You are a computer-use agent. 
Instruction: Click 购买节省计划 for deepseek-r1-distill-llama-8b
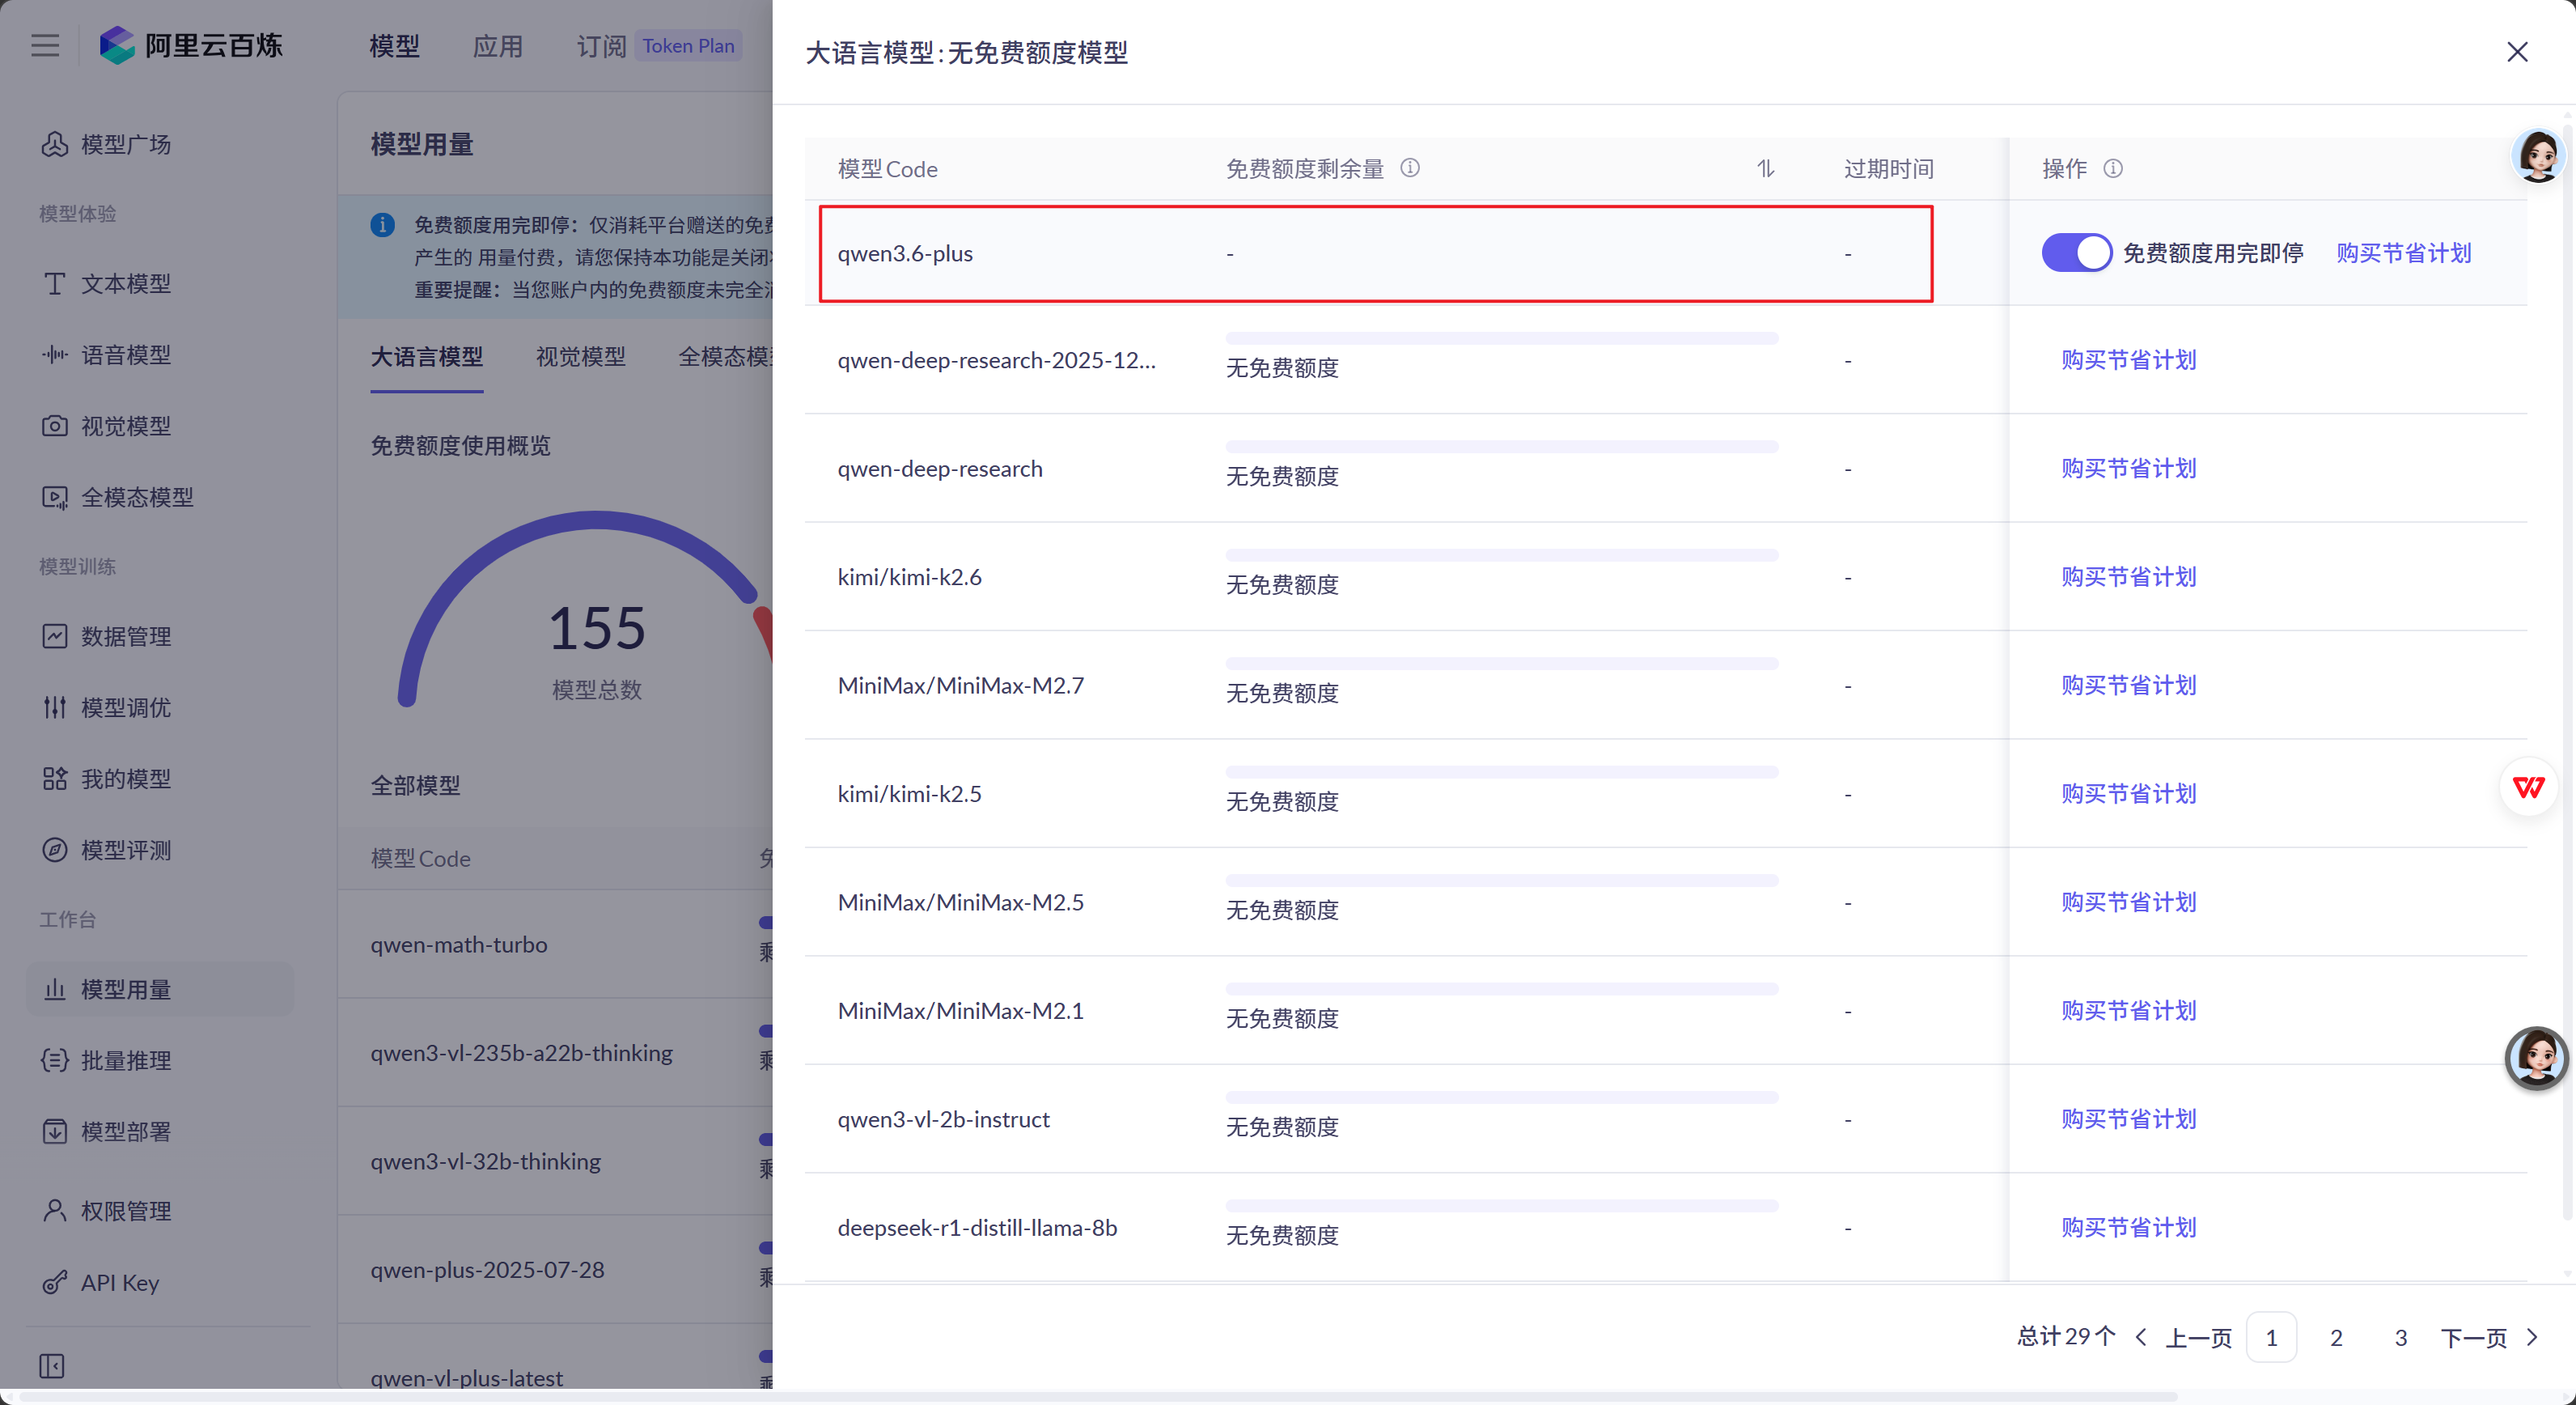pos(2129,1227)
